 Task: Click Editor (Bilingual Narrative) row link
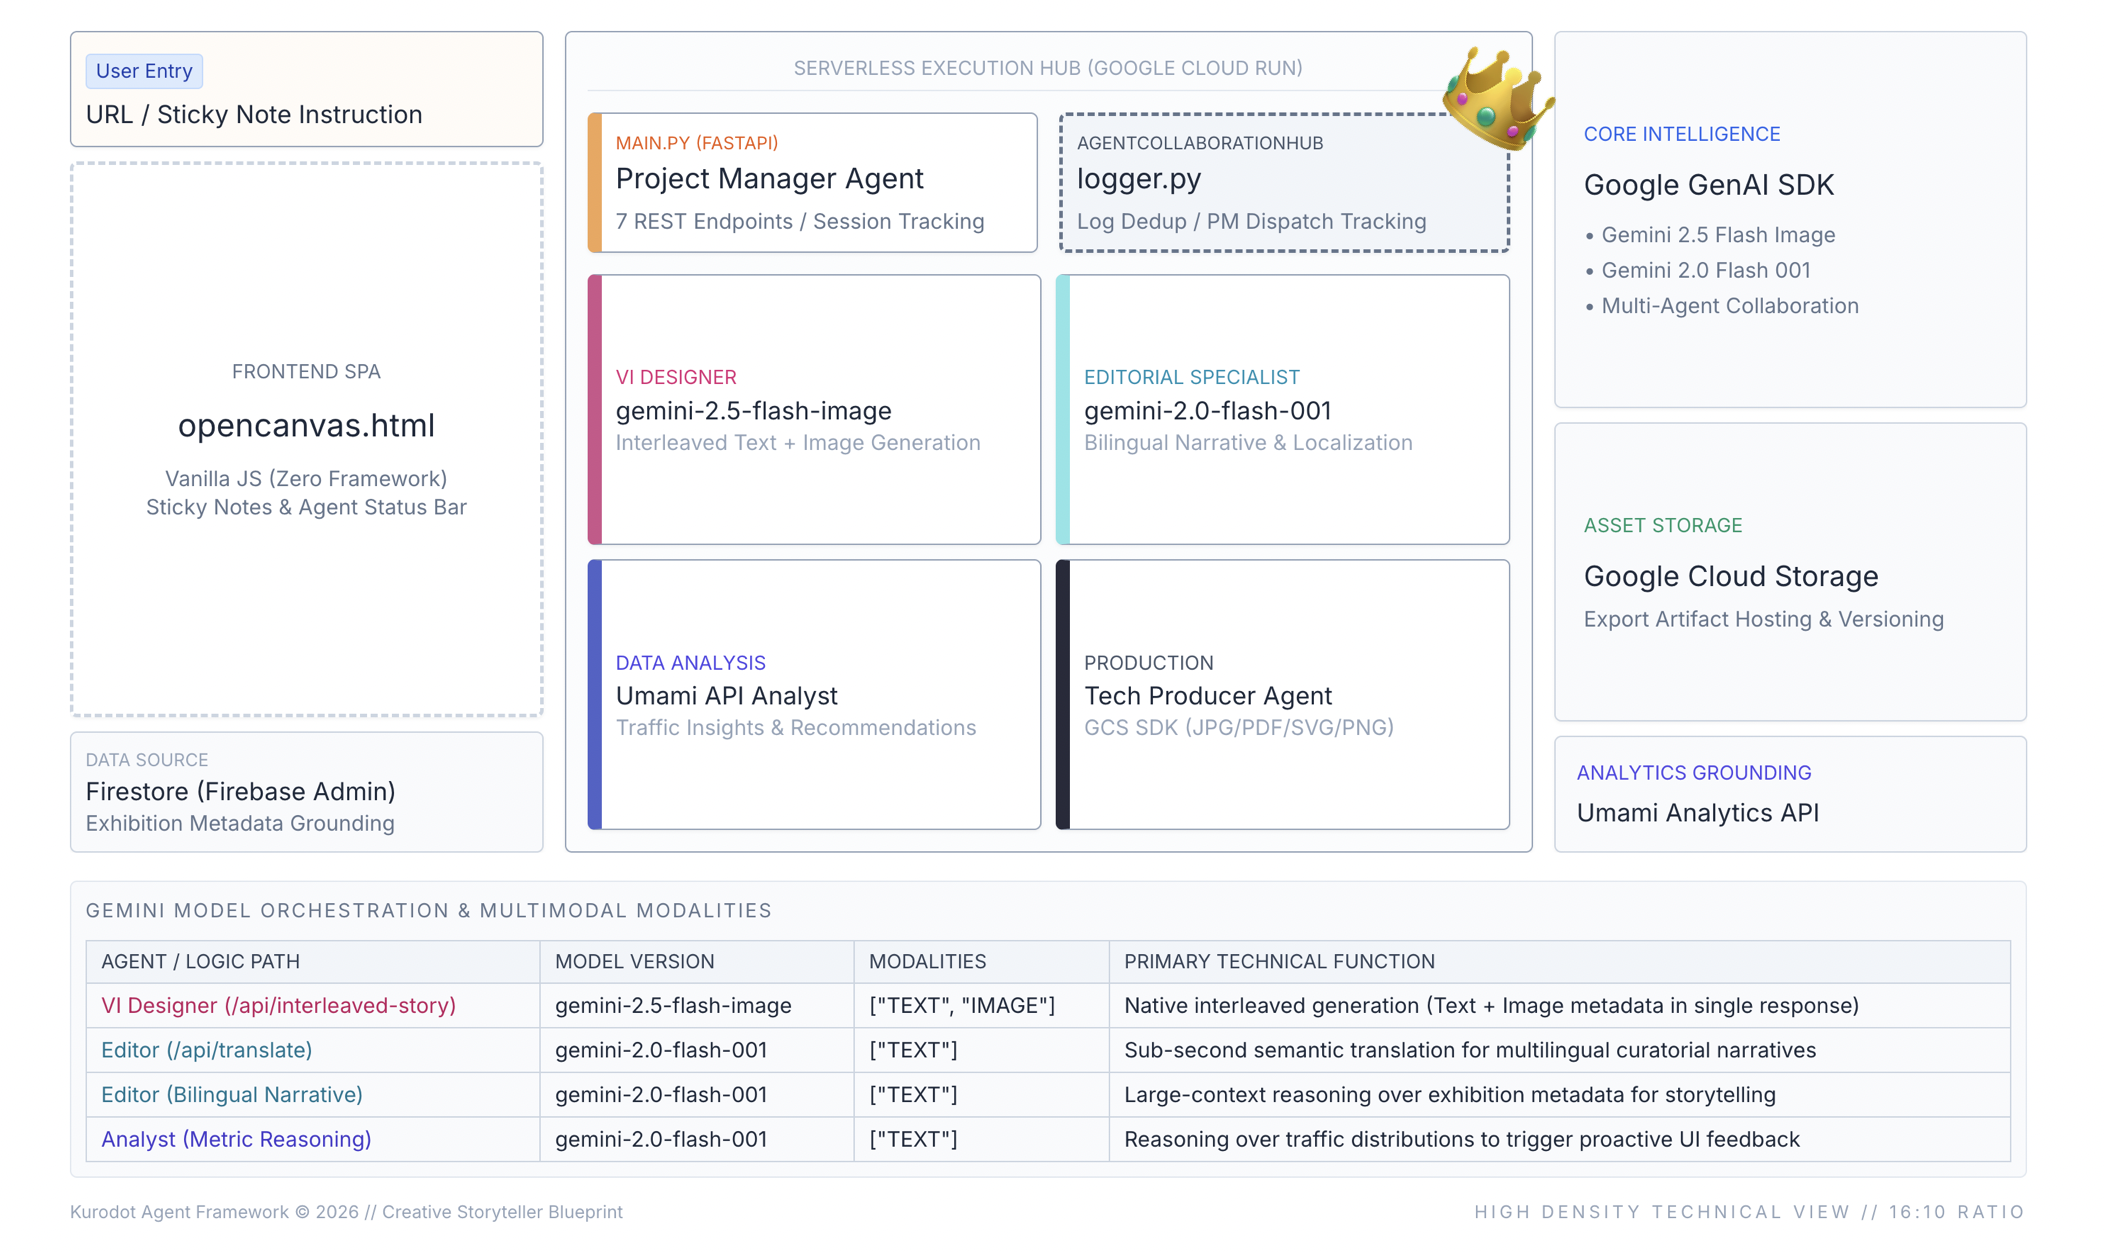(x=231, y=1094)
